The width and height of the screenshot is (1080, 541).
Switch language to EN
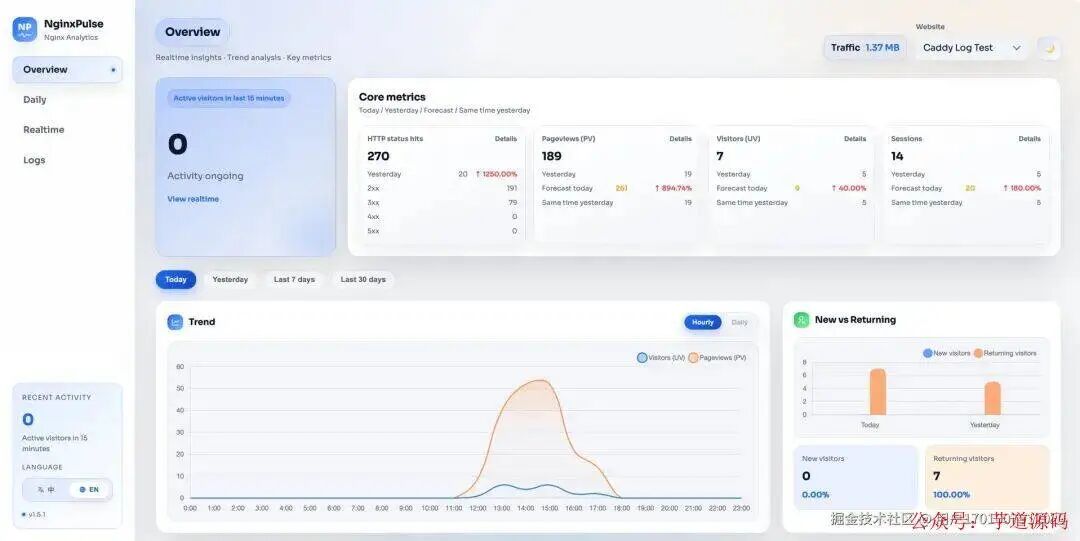click(90, 490)
